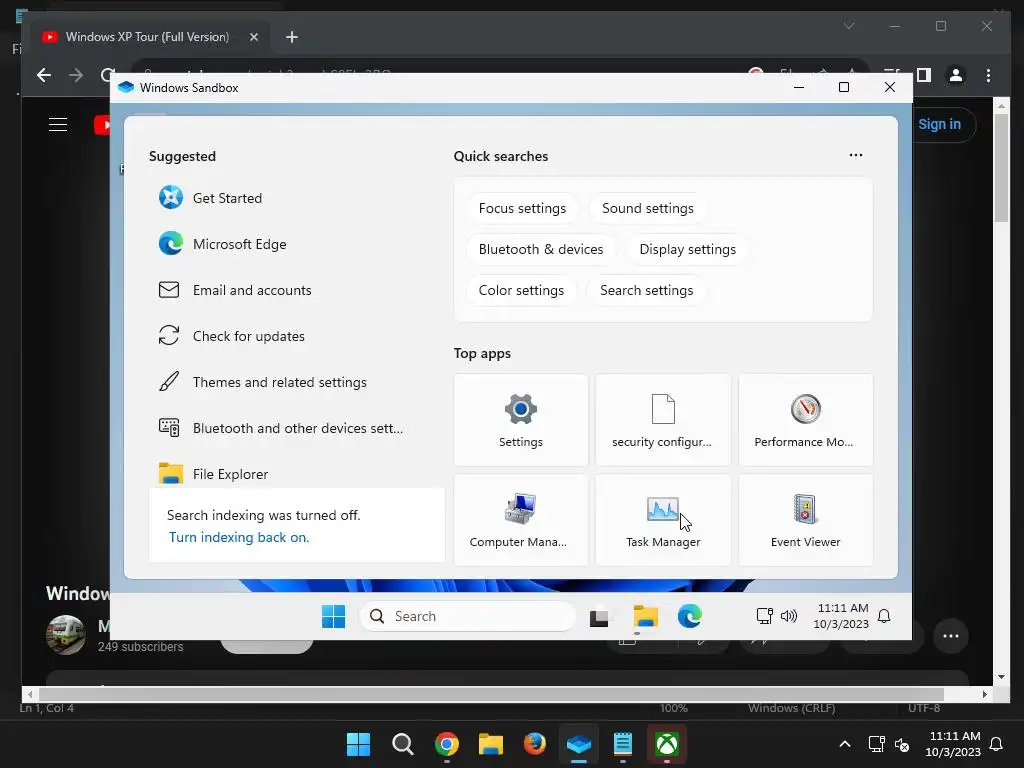The image size is (1024, 768).
Task: Open a new Chrome tab
Action: pyautogui.click(x=292, y=37)
